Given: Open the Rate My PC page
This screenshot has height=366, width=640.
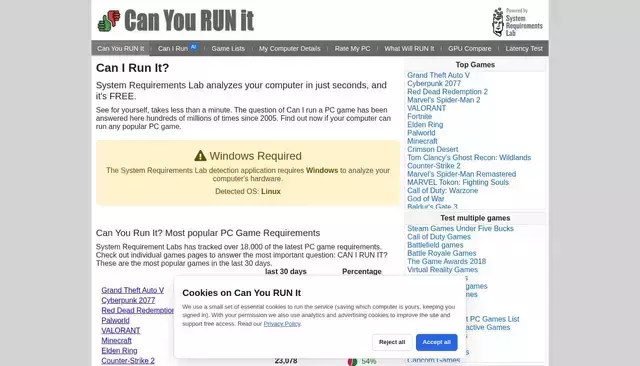Looking at the screenshot, I should point(352,49).
